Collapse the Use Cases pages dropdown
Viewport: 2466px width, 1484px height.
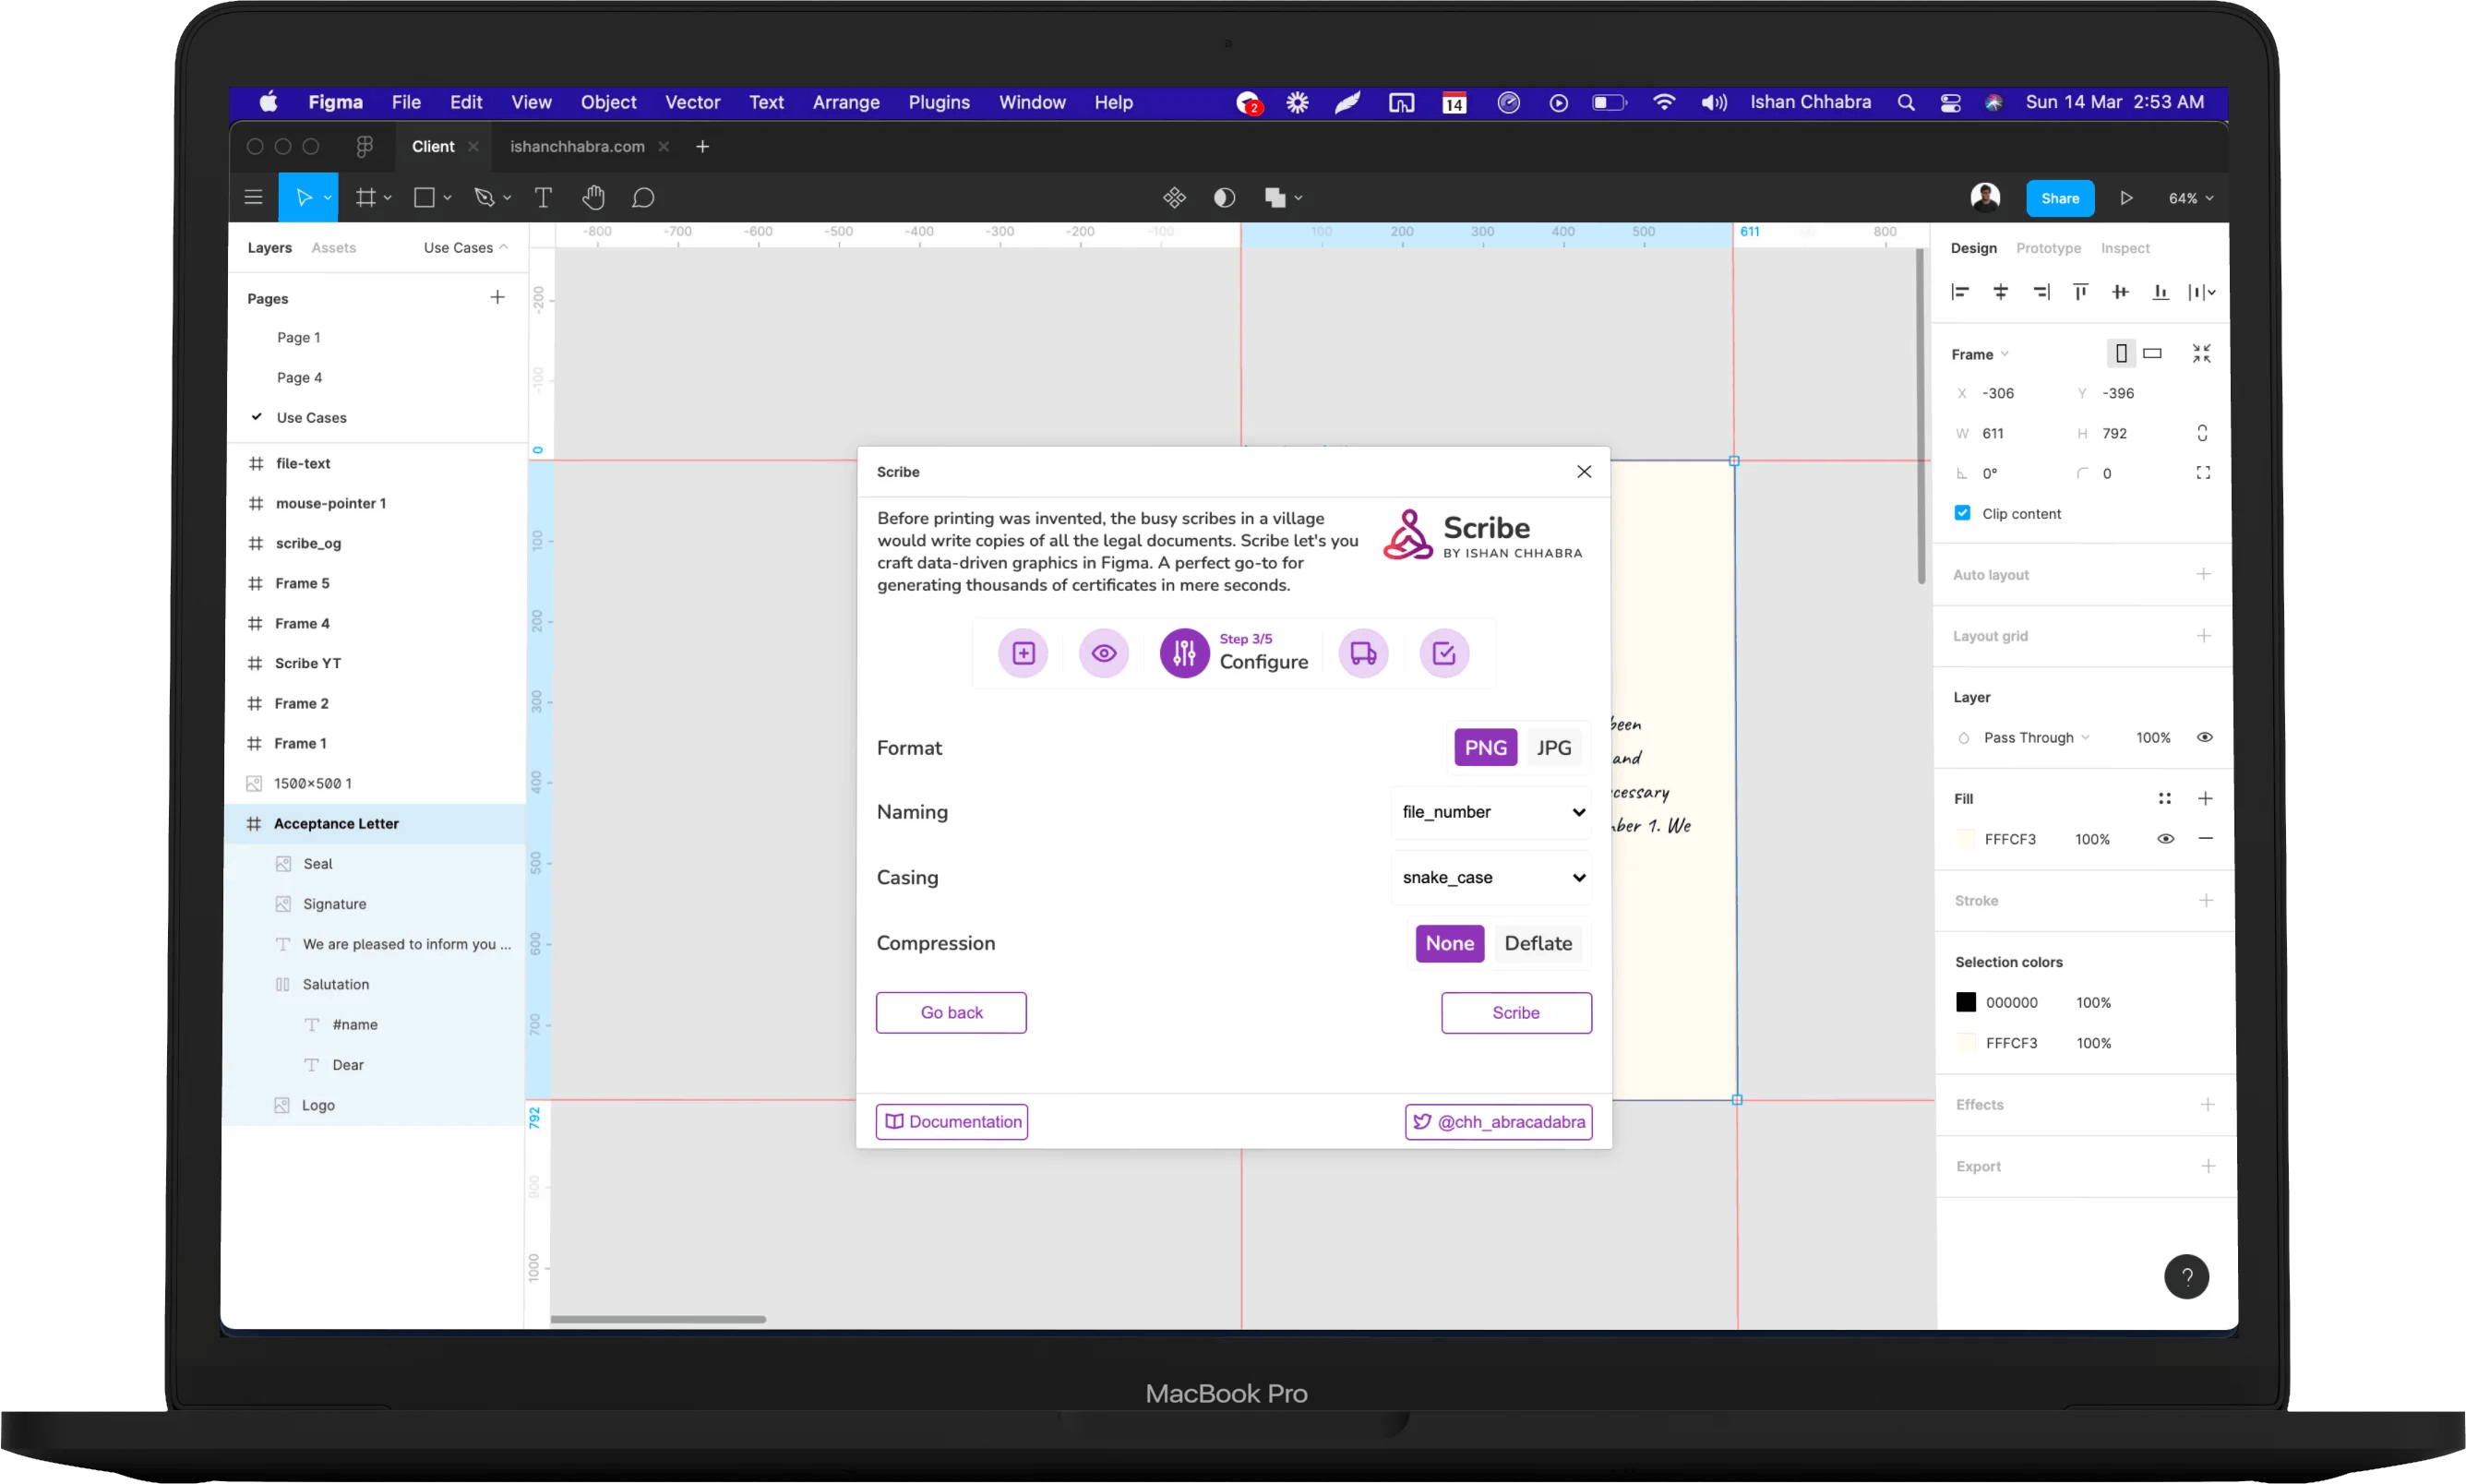[465, 247]
